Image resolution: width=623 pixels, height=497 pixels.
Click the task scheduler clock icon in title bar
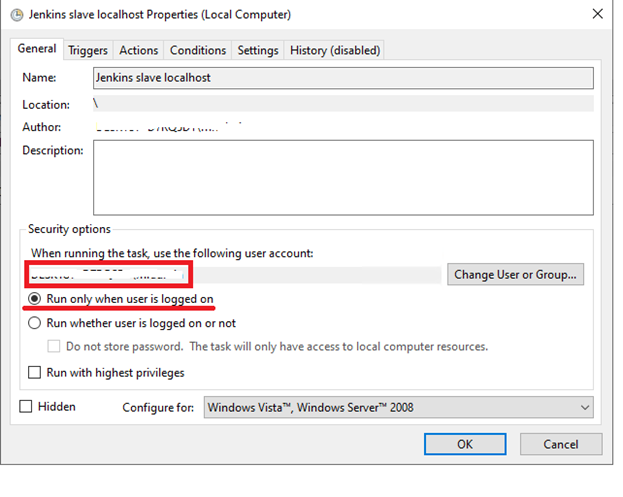(17, 15)
